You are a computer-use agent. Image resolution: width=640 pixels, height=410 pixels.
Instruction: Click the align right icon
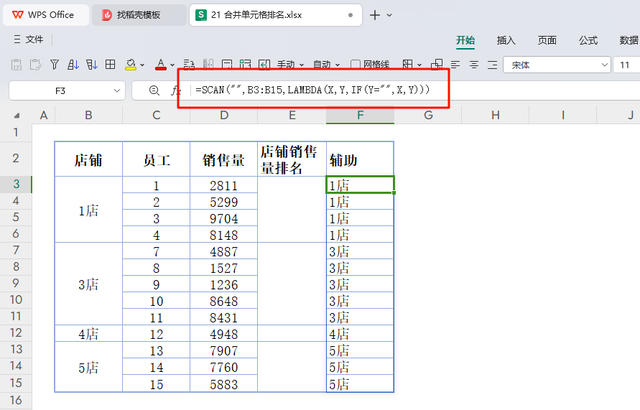(493, 64)
